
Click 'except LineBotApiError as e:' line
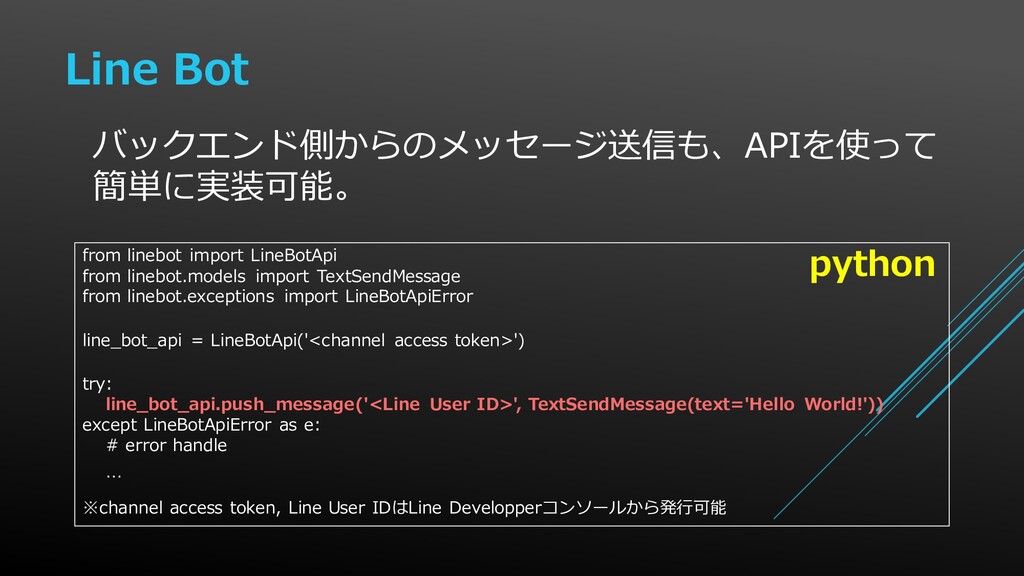(201, 425)
